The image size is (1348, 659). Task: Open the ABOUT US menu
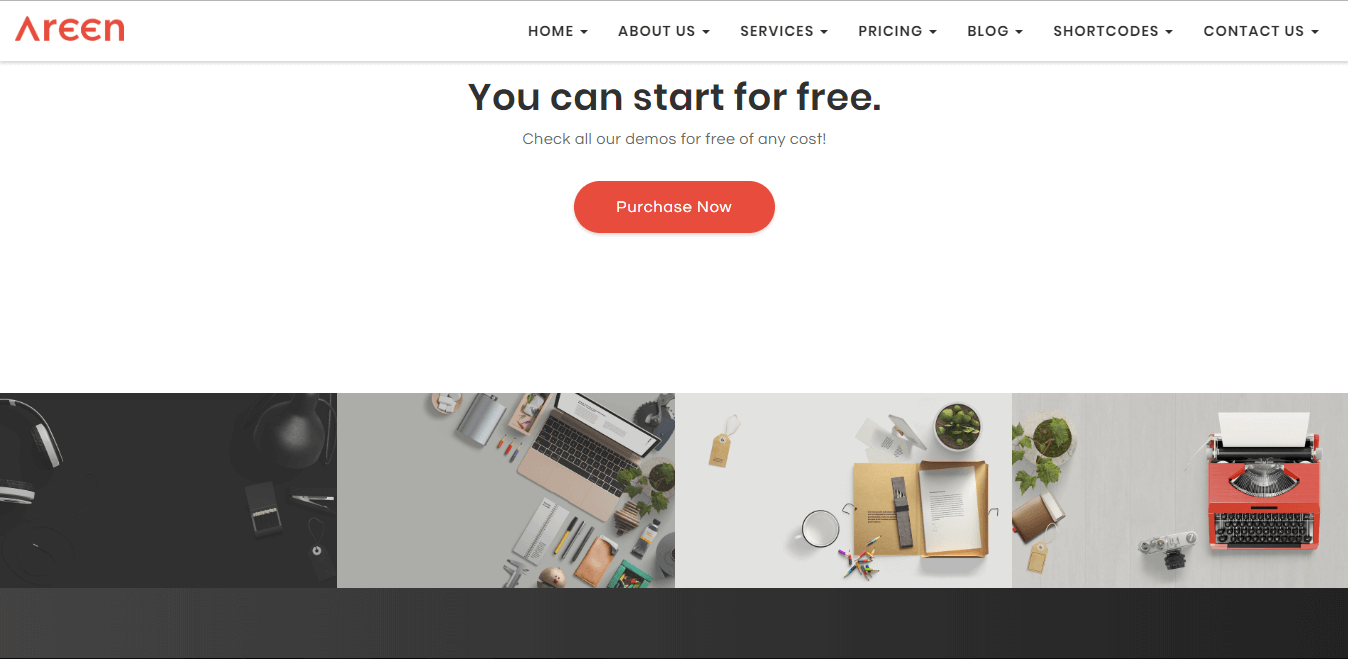click(x=664, y=31)
